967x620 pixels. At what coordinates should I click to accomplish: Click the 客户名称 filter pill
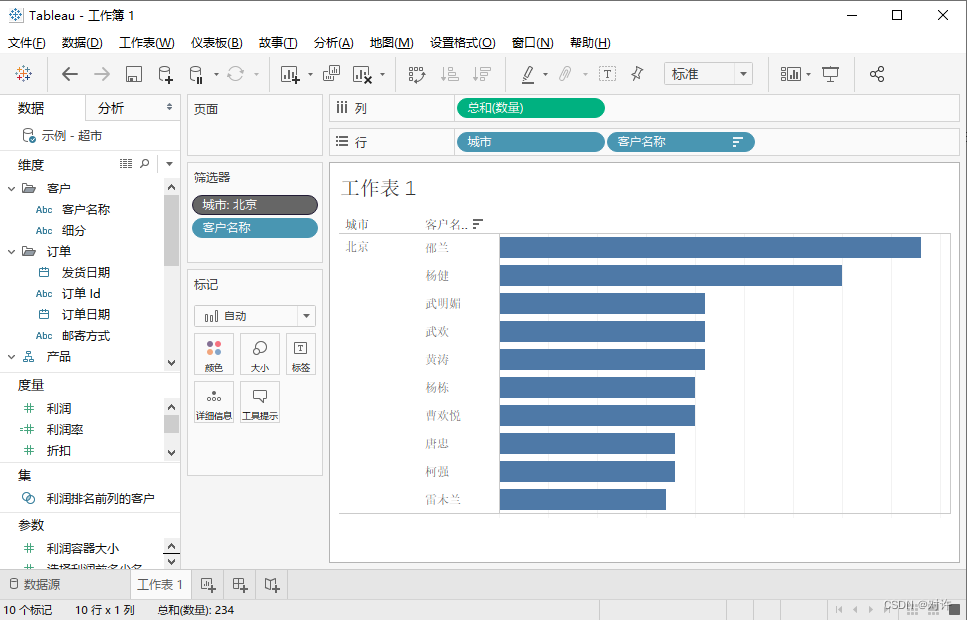(x=255, y=228)
